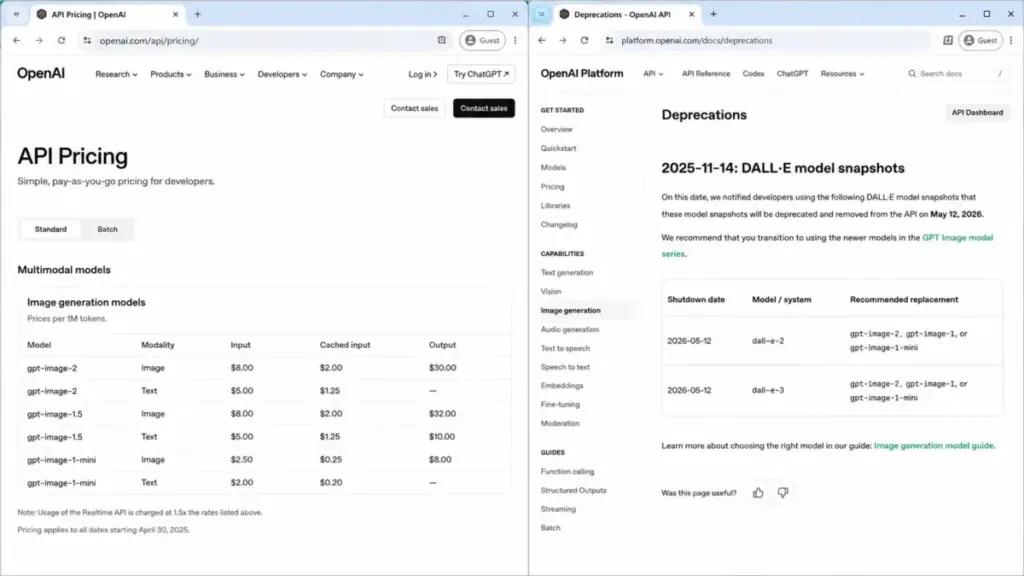Open Chrome menu dots in Deprecations window
This screenshot has height=576, width=1024.
click(x=1011, y=40)
